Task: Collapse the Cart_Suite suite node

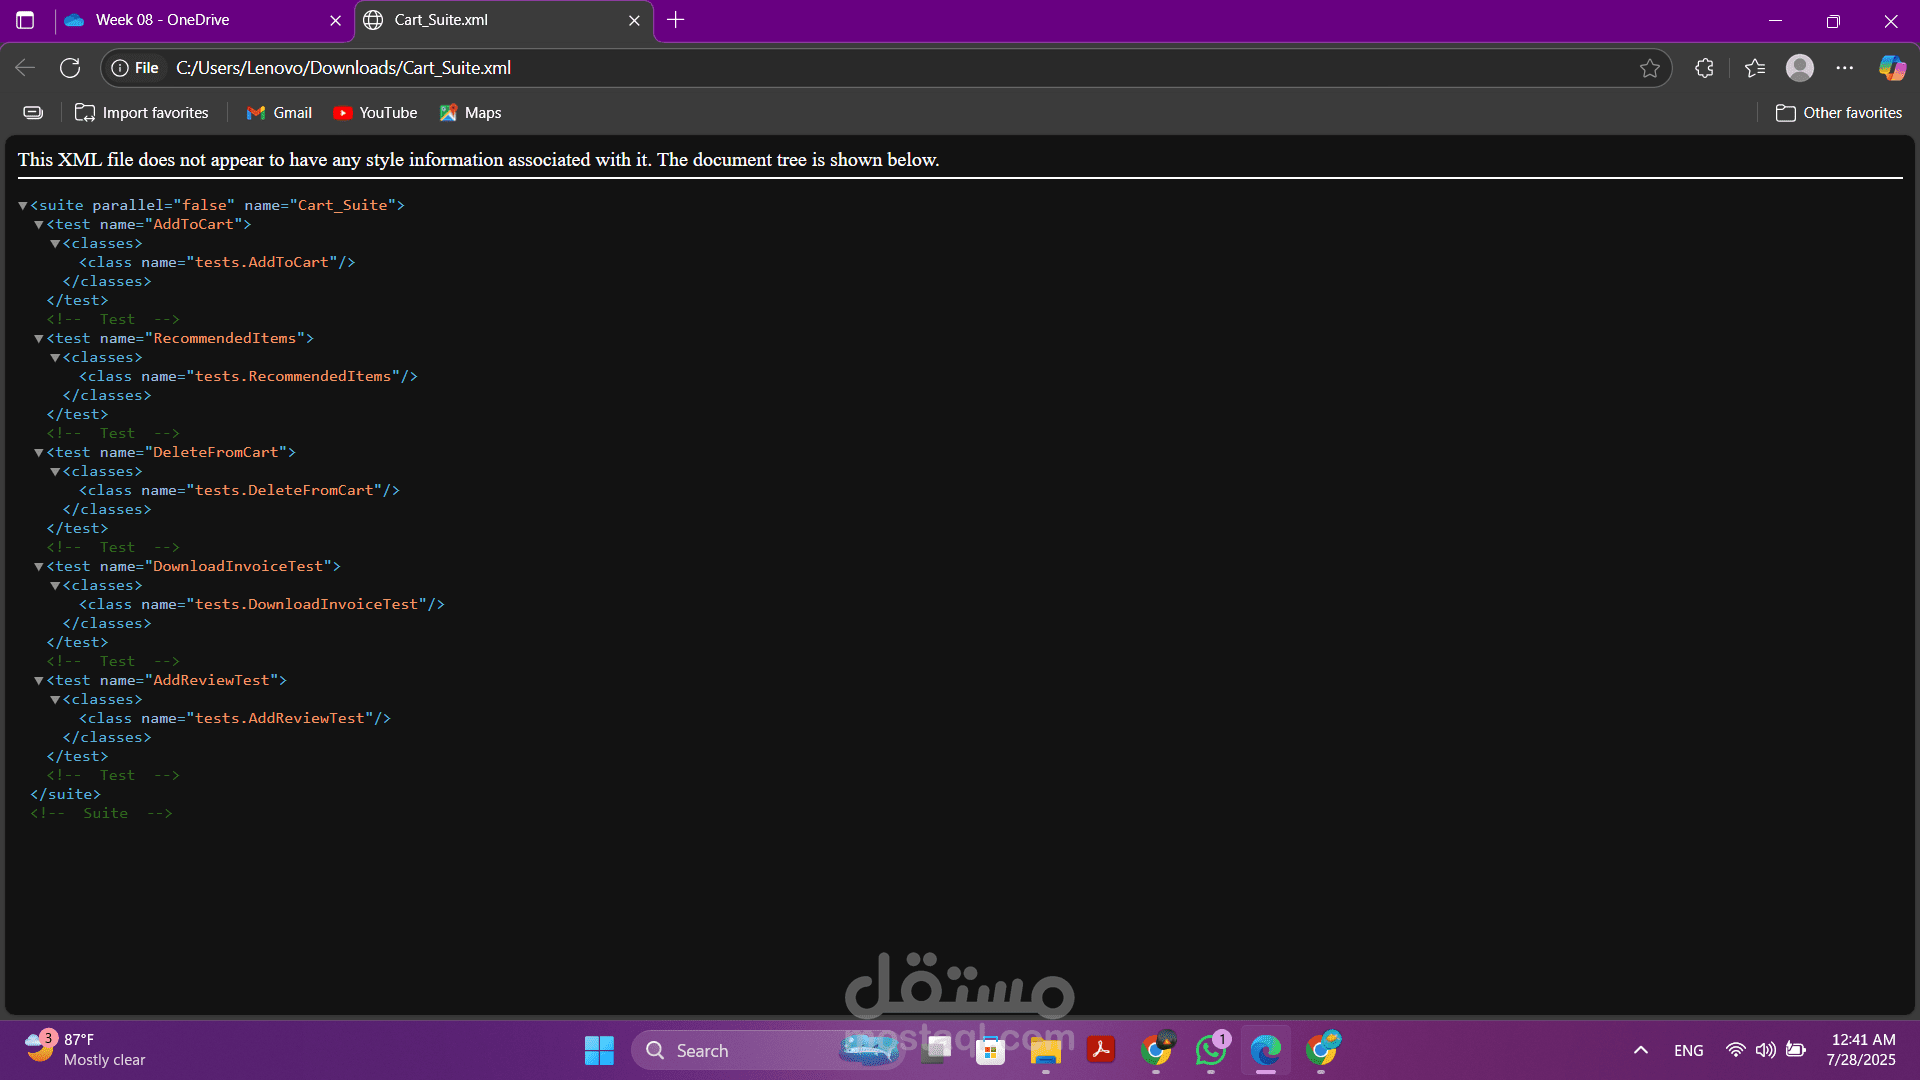Action: click(x=23, y=205)
